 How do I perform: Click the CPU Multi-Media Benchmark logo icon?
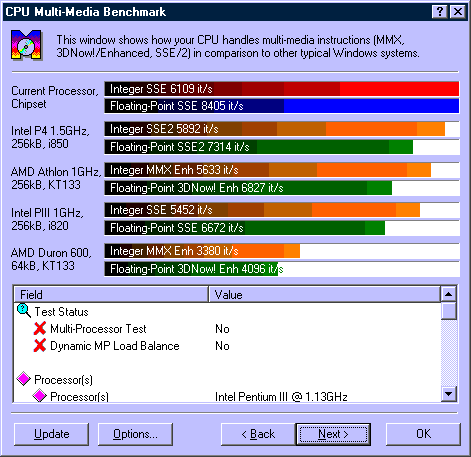27,45
